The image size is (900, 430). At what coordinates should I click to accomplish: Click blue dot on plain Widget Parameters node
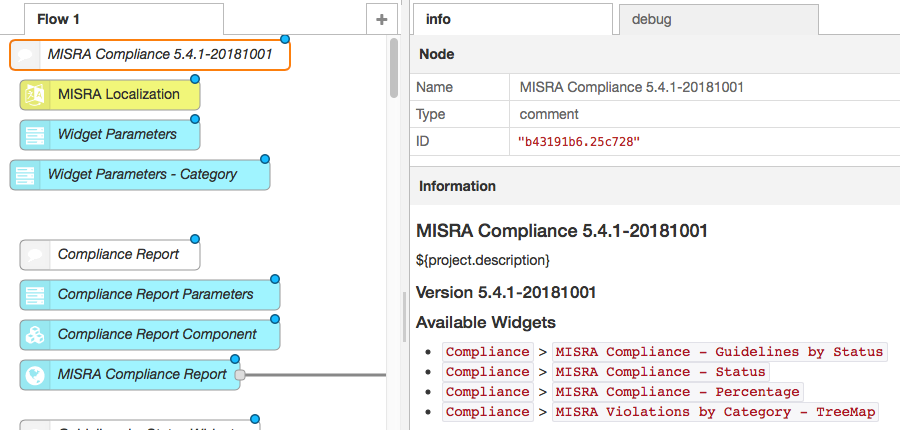pyautogui.click(x=195, y=119)
